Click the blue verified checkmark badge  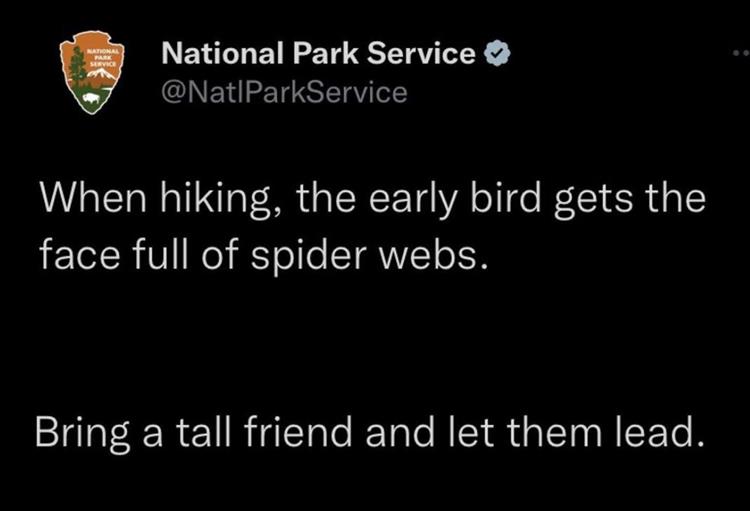point(496,55)
